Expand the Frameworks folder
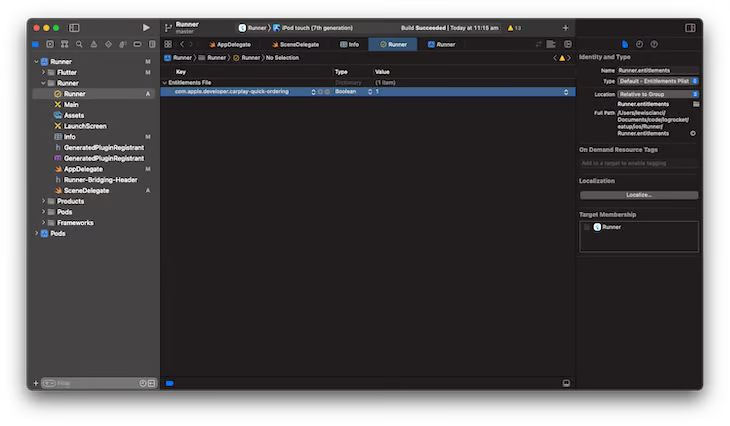The height and width of the screenshot is (426, 730). click(43, 223)
